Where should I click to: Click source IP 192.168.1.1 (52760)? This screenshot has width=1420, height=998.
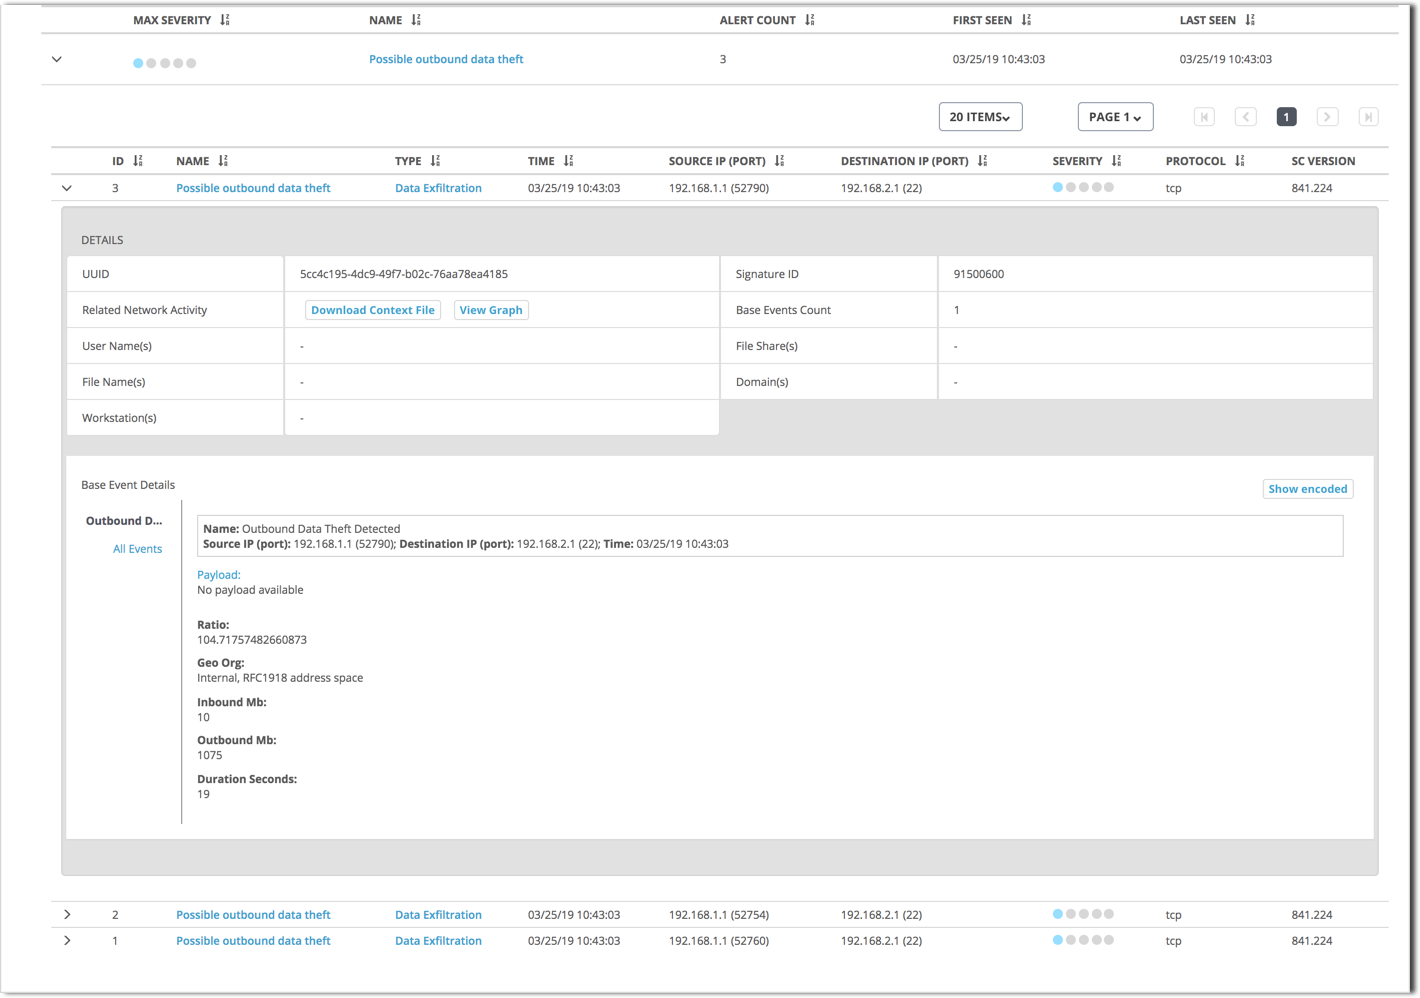pos(719,941)
